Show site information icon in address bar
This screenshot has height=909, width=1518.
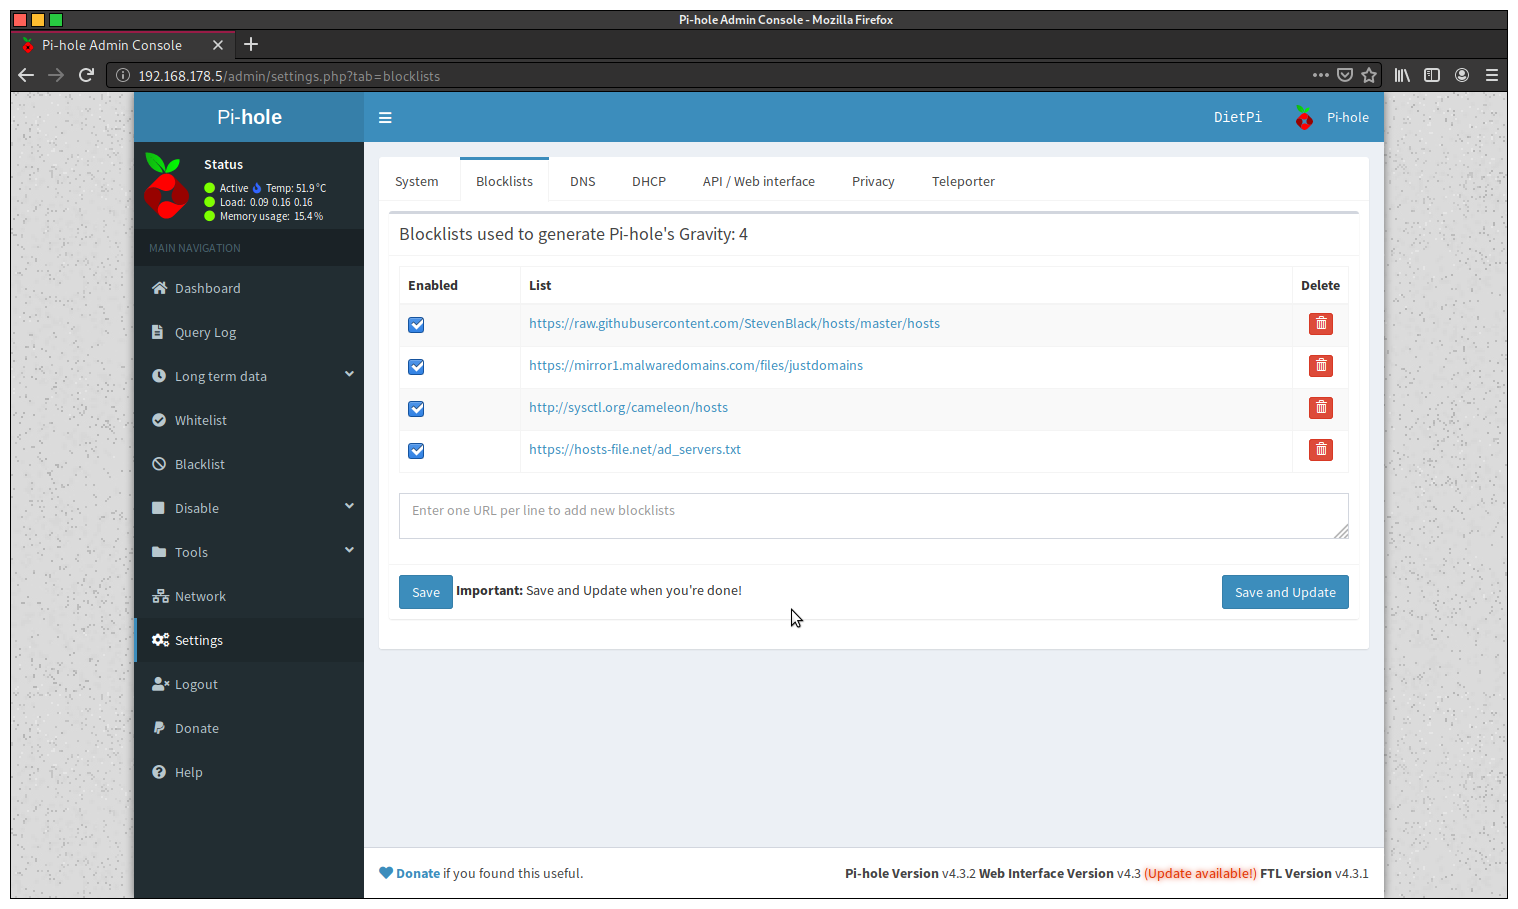click(123, 76)
